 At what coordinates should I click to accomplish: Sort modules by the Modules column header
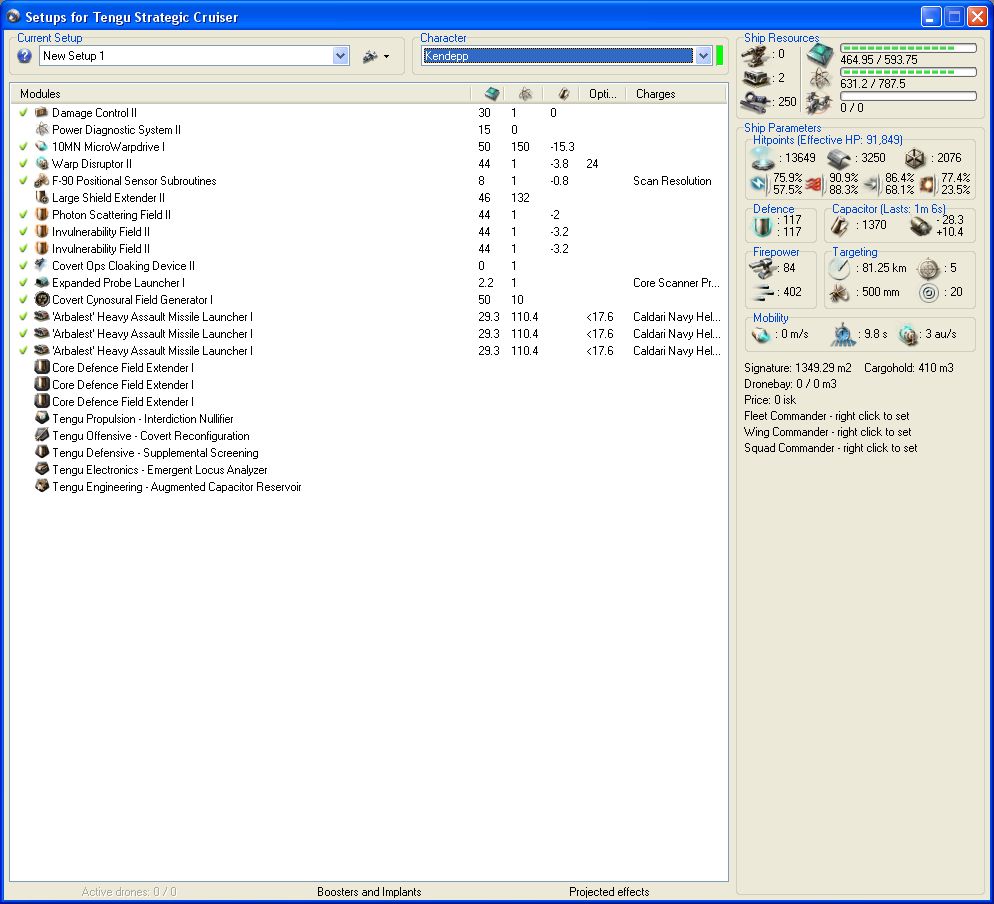(241, 94)
